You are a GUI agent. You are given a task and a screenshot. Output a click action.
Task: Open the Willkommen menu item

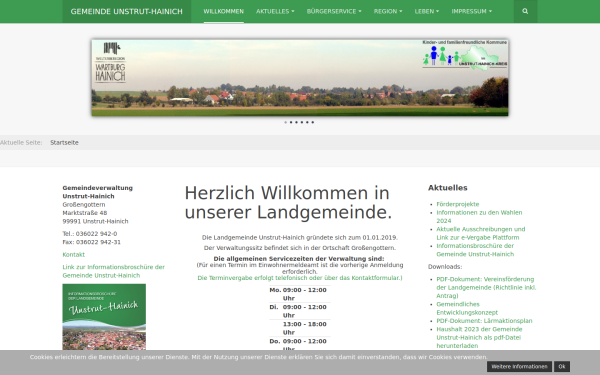point(223,11)
